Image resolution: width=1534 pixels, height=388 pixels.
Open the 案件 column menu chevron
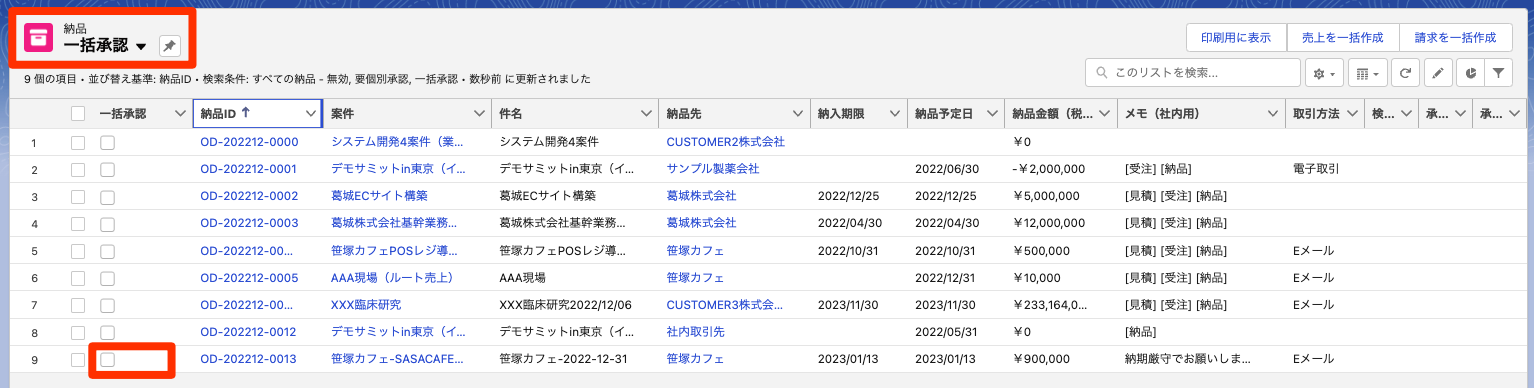479,114
